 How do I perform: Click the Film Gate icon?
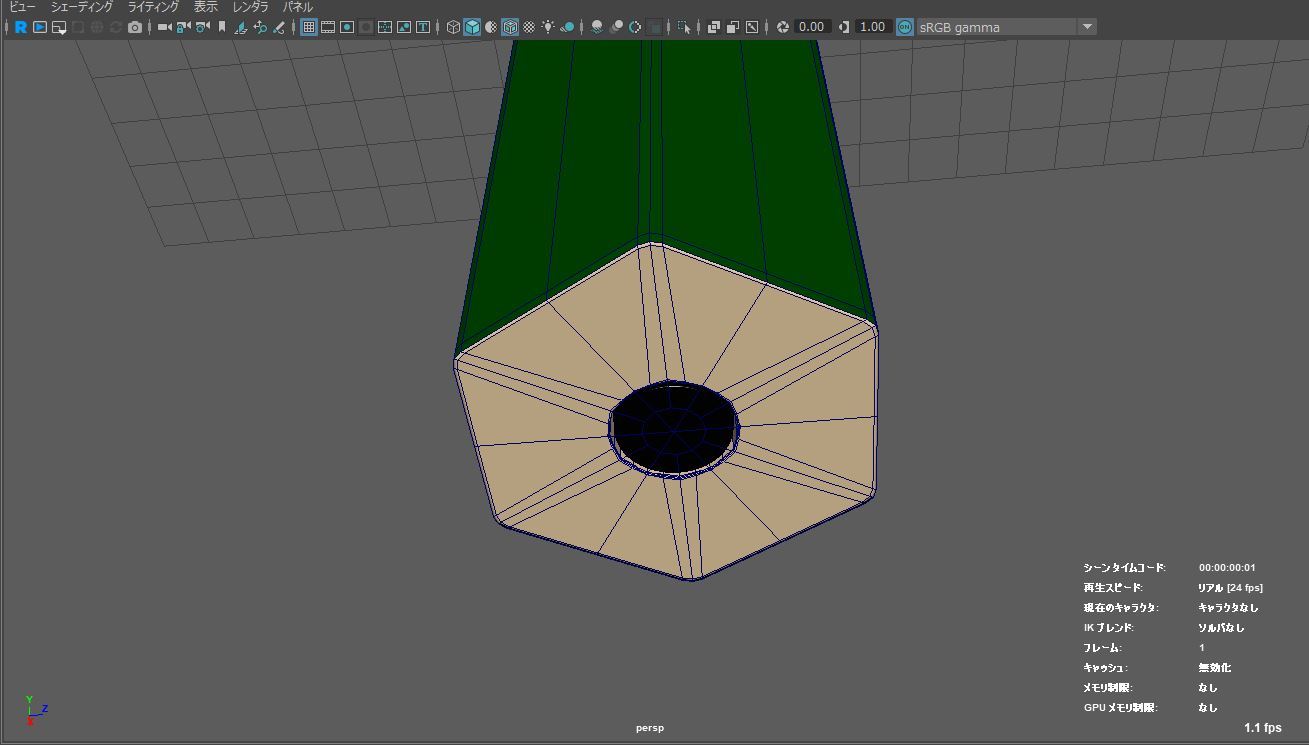coord(328,27)
